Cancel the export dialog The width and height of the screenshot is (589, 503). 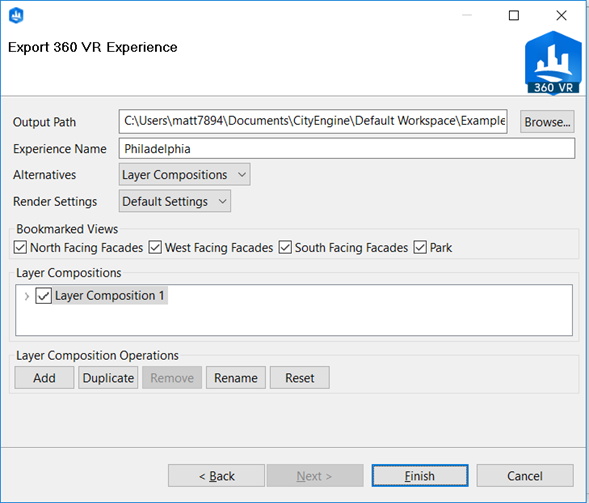click(525, 476)
